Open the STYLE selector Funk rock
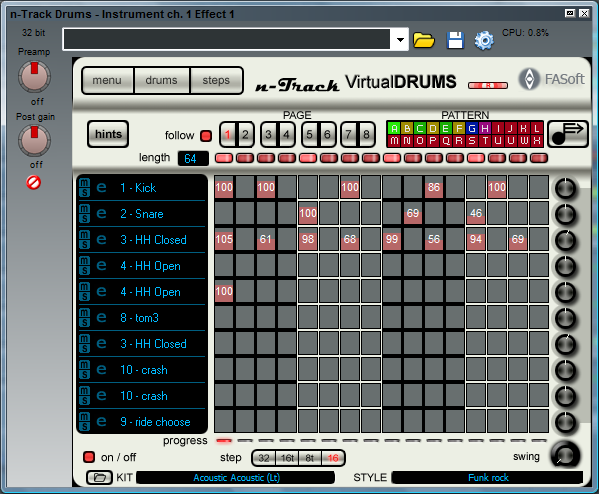The height and width of the screenshot is (494, 599). 488,478
